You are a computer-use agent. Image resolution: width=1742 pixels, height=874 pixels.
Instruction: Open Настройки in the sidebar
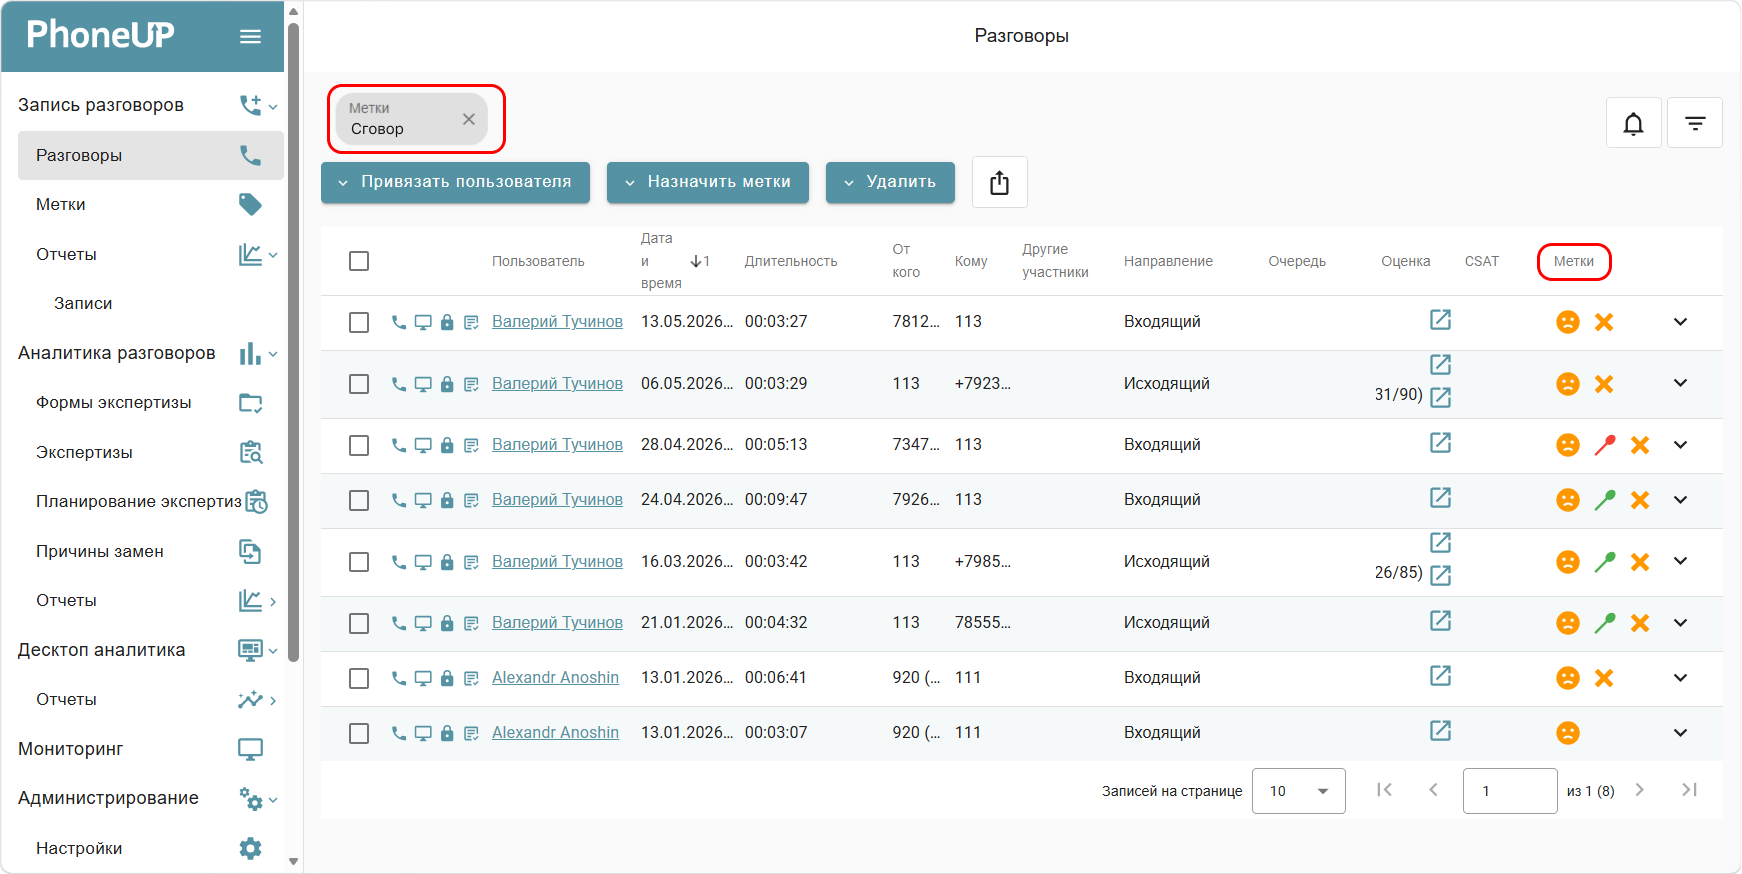(x=150, y=848)
